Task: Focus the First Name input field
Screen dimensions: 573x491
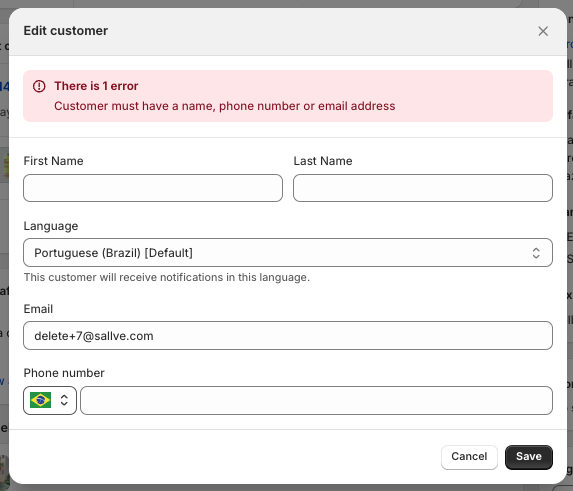Action: point(153,188)
